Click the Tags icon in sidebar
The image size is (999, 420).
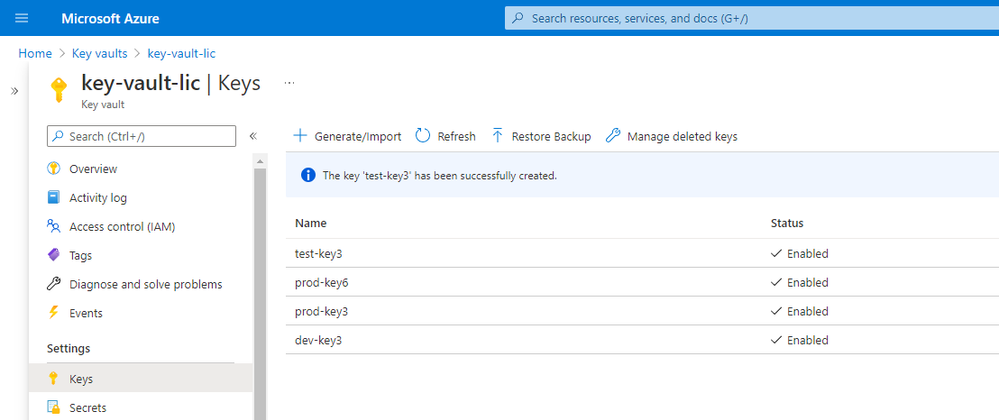(54, 256)
